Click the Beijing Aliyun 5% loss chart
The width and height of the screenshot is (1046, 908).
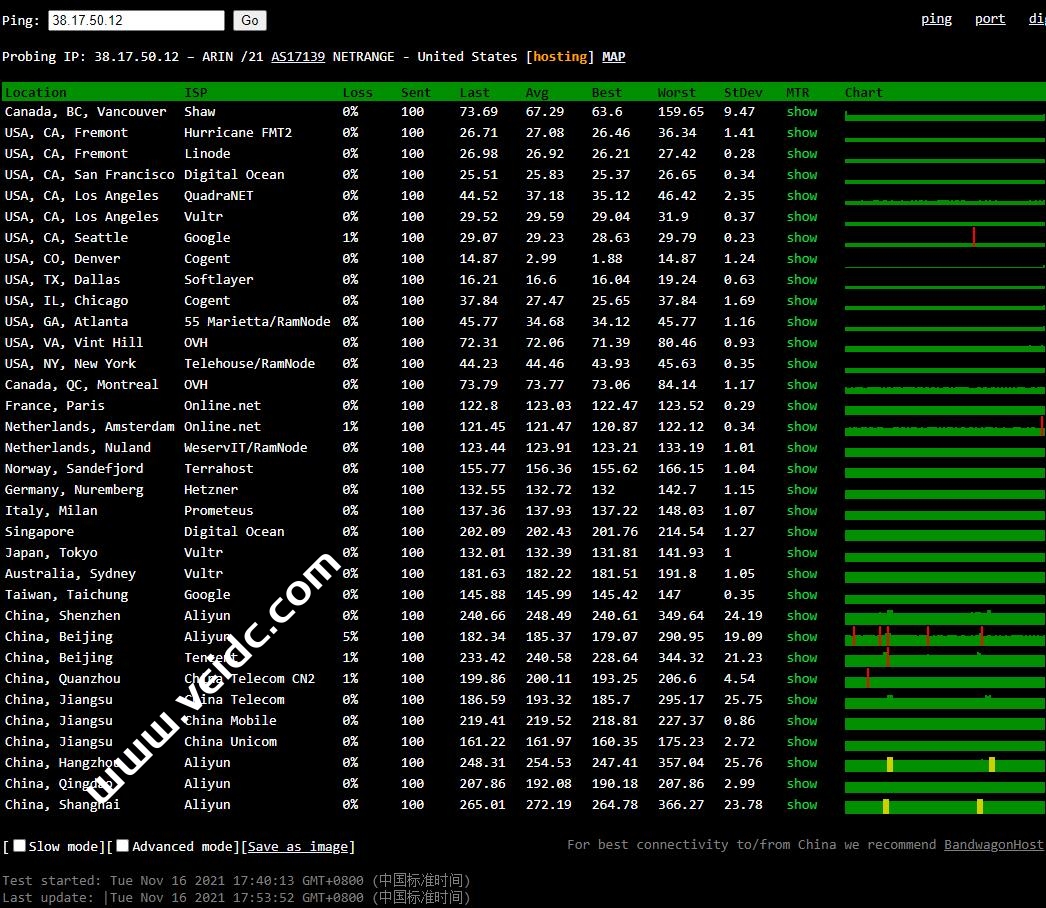943,637
